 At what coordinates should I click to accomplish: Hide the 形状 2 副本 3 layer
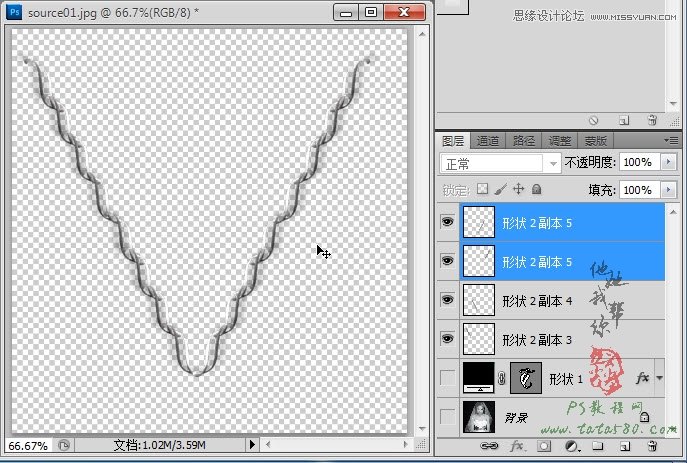tap(447, 339)
